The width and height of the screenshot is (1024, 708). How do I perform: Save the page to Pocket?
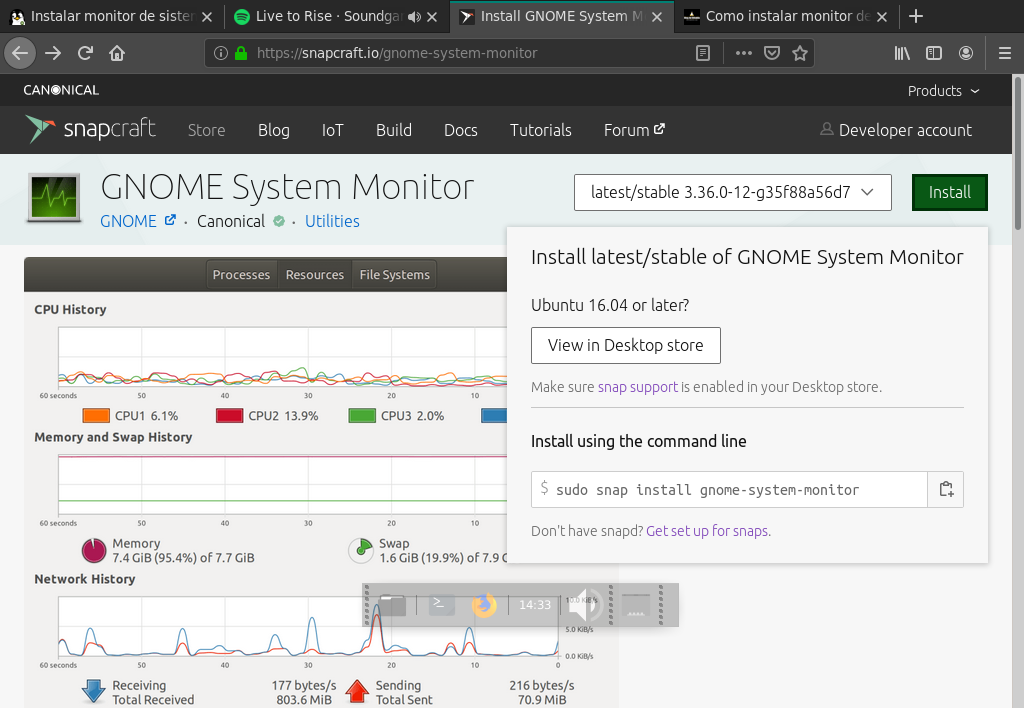(772, 53)
